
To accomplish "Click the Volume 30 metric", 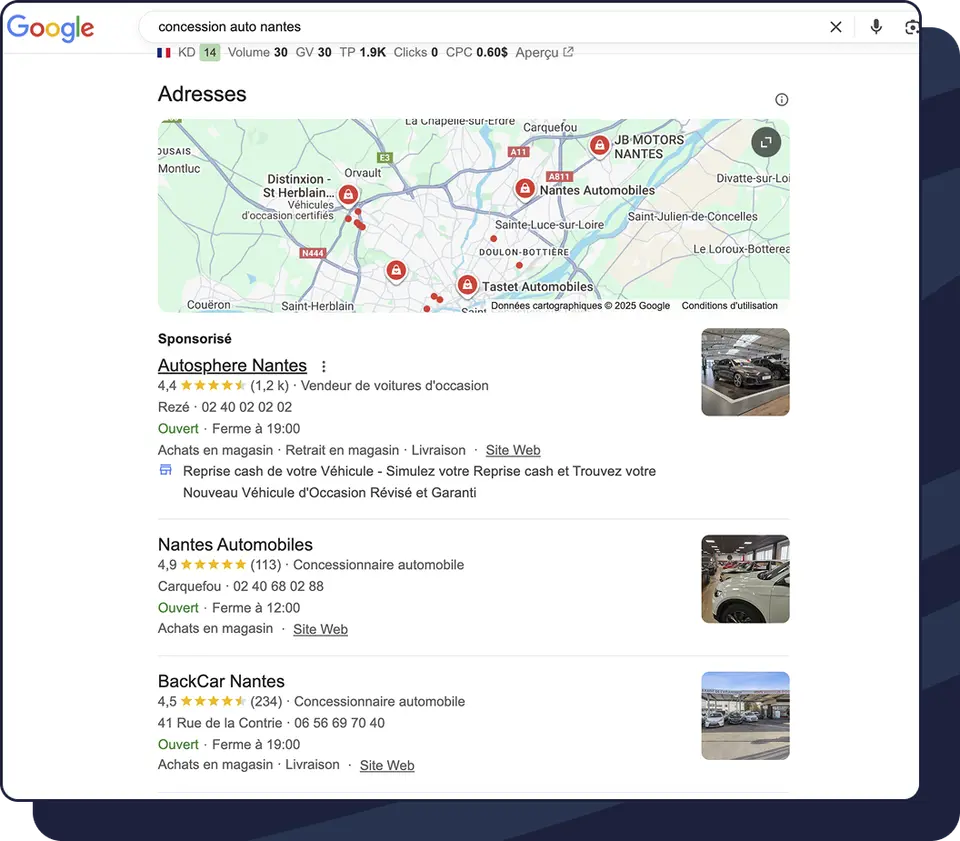I will click(258, 53).
